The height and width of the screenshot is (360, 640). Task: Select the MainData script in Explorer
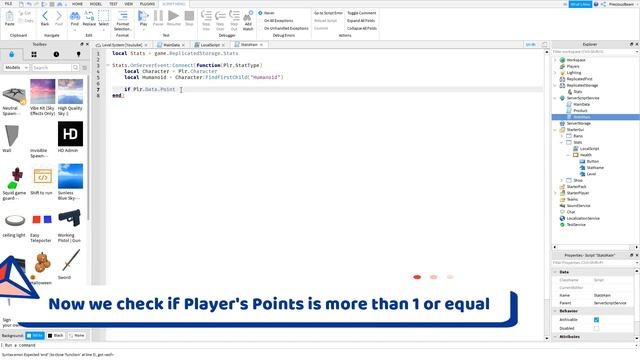pyautogui.click(x=581, y=104)
